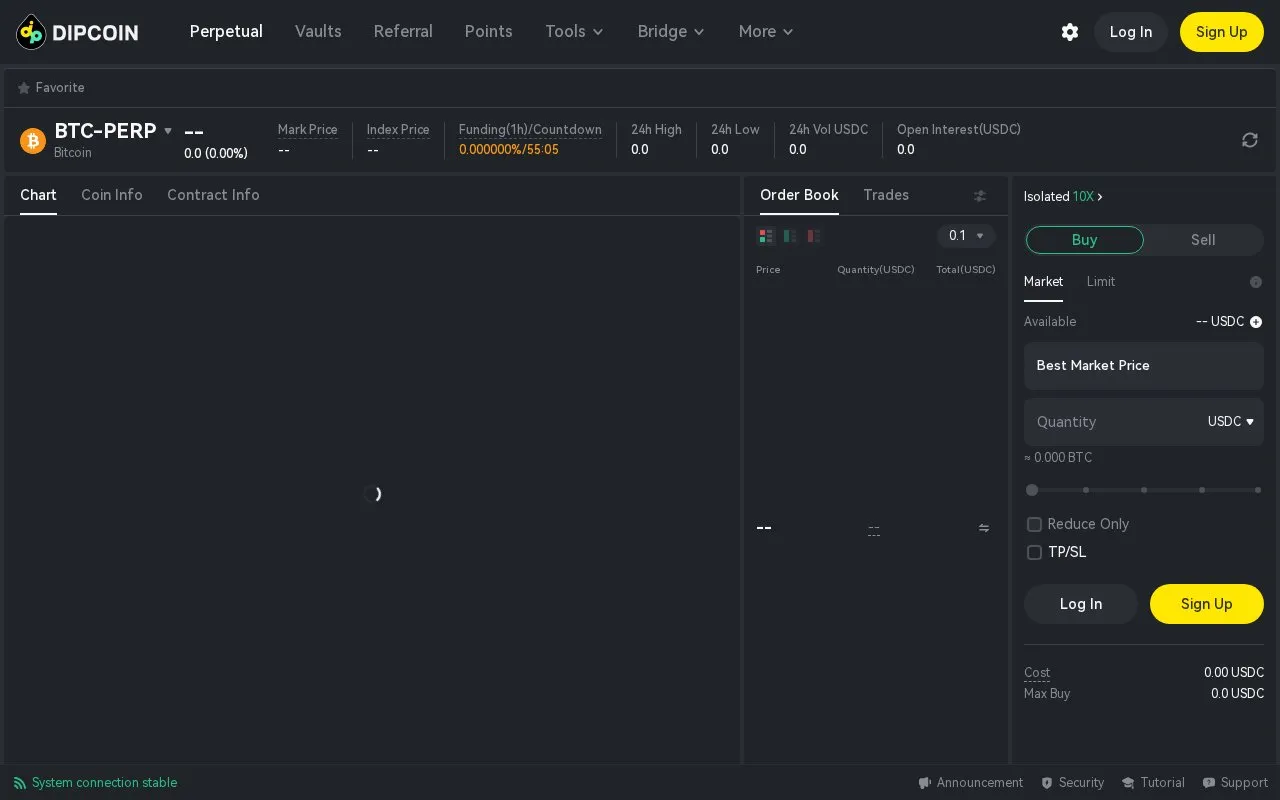Viewport: 1280px width, 800px height.
Task: Select the Sell side toggle
Action: tap(1204, 240)
